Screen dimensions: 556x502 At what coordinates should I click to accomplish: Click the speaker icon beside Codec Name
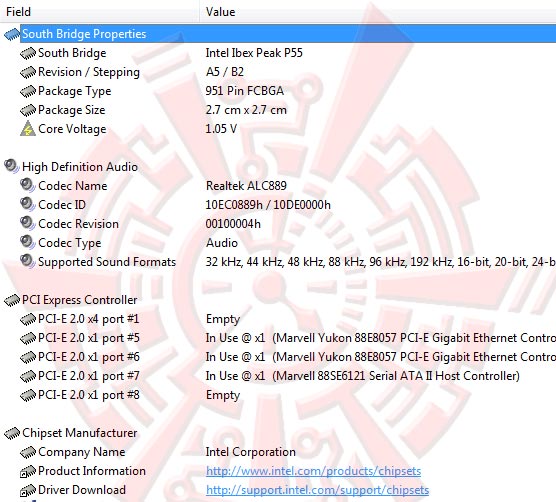pos(28,185)
